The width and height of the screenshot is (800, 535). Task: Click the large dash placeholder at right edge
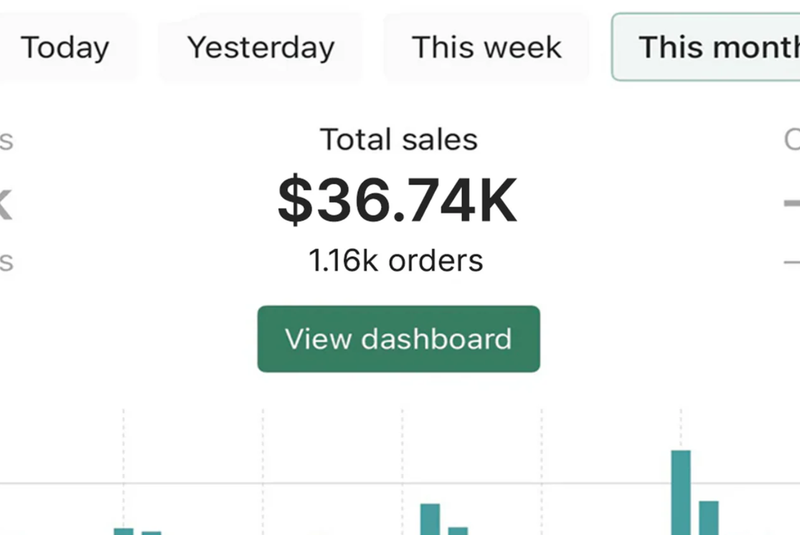(790, 203)
